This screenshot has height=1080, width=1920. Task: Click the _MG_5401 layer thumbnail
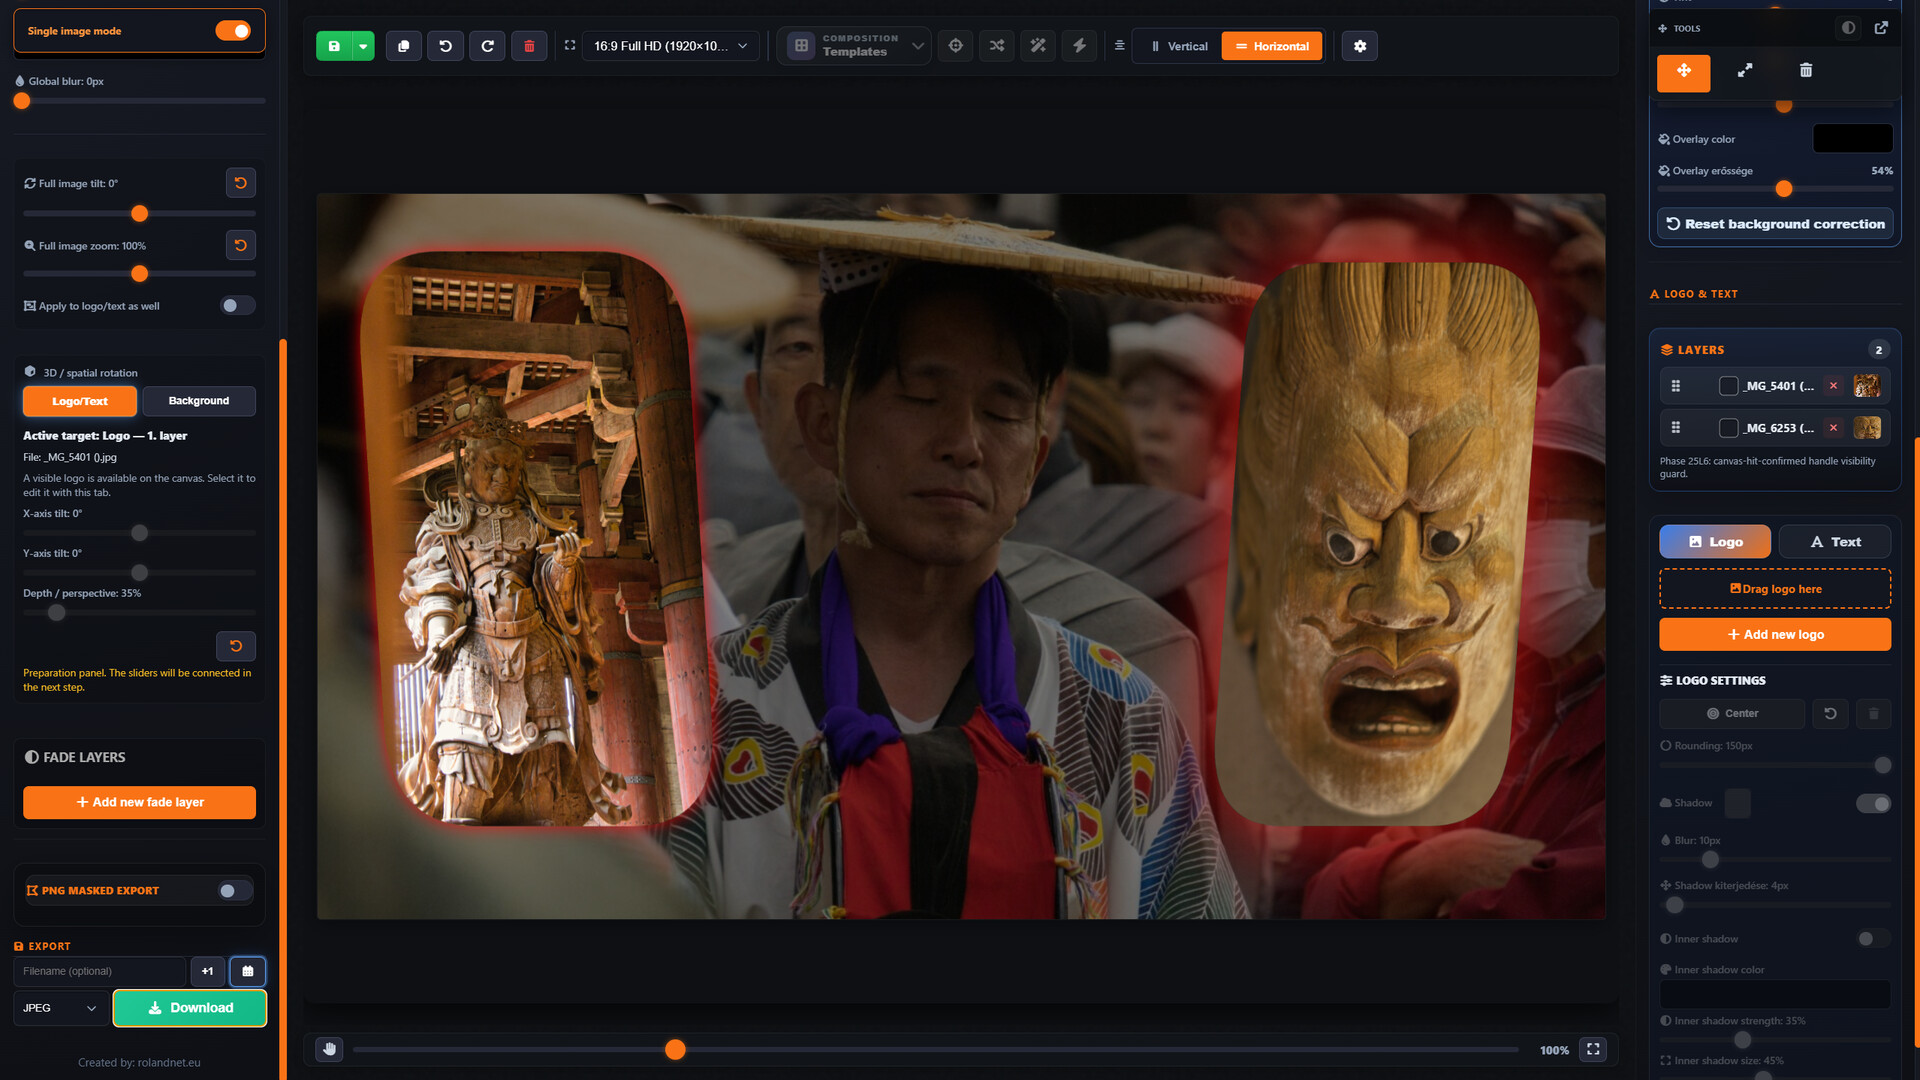pyautogui.click(x=1867, y=386)
